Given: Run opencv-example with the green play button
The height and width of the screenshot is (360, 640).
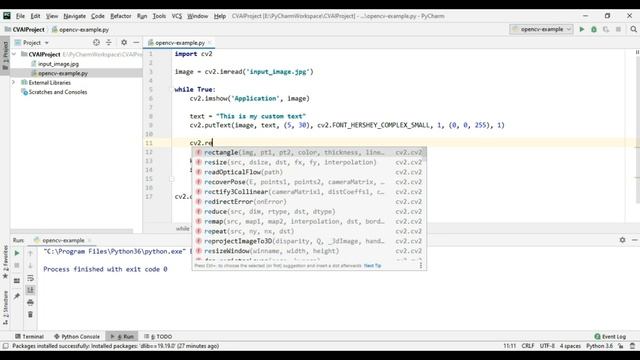Looking at the screenshot, I should click(582, 29).
